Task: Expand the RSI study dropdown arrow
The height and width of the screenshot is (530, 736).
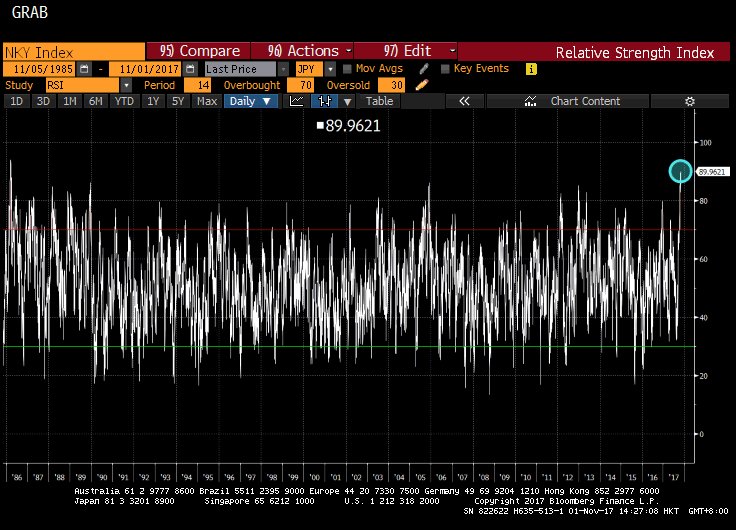Action: 126,85
